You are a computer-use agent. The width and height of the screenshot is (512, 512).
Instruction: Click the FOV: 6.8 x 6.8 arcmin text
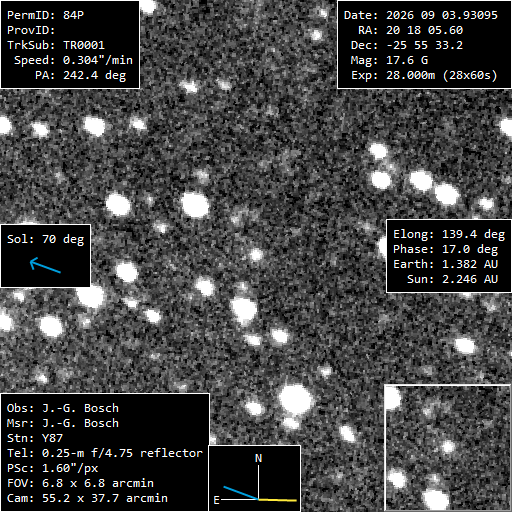[80, 483]
